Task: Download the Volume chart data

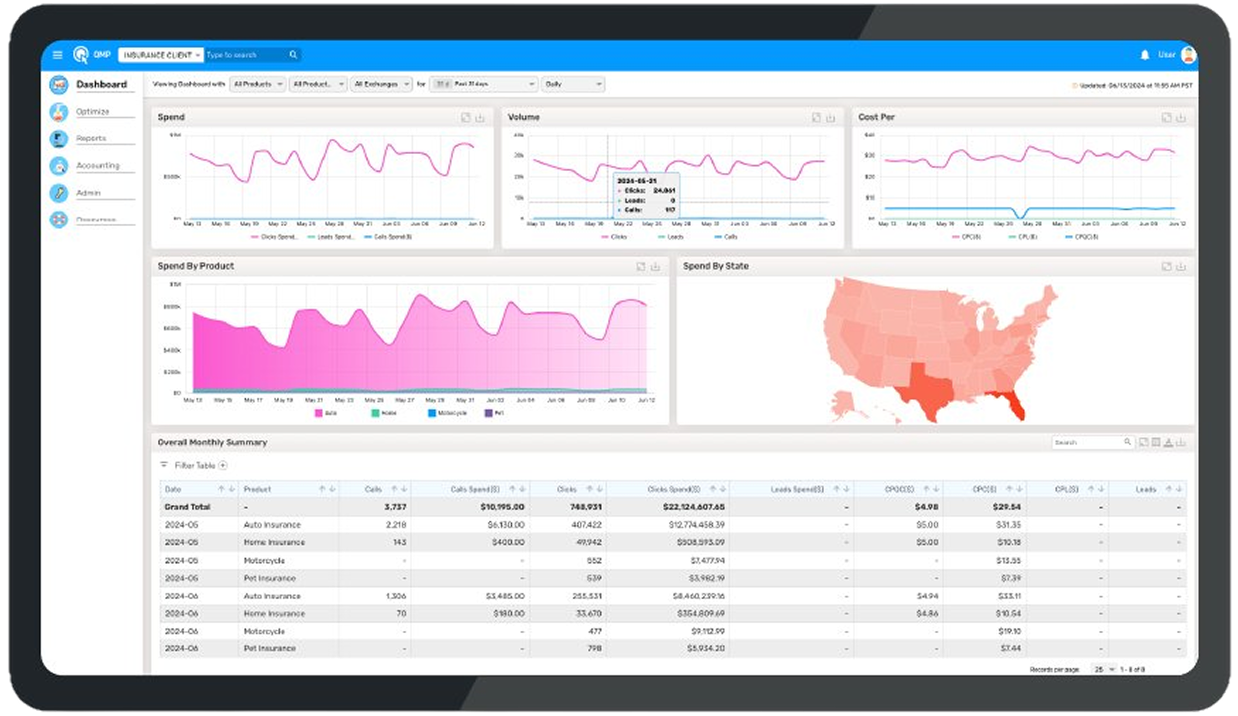Action: coord(830,117)
